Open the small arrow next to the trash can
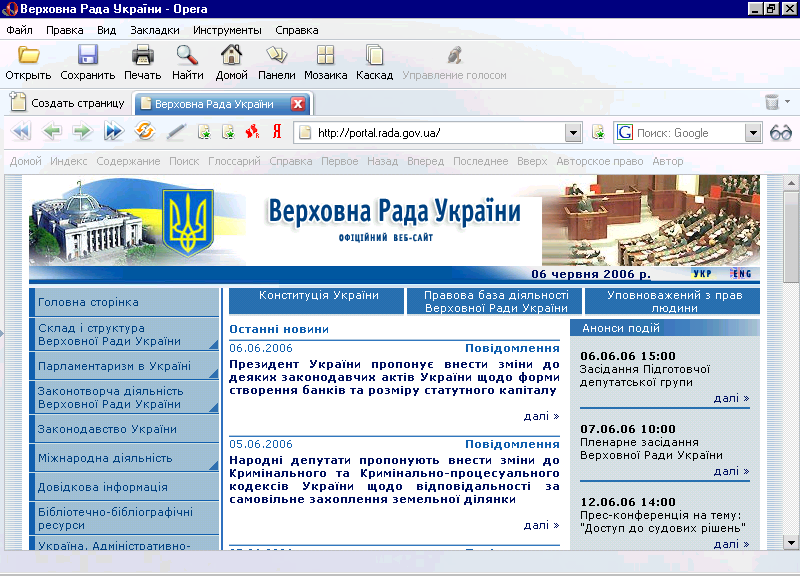The image size is (800, 576). pos(787,102)
